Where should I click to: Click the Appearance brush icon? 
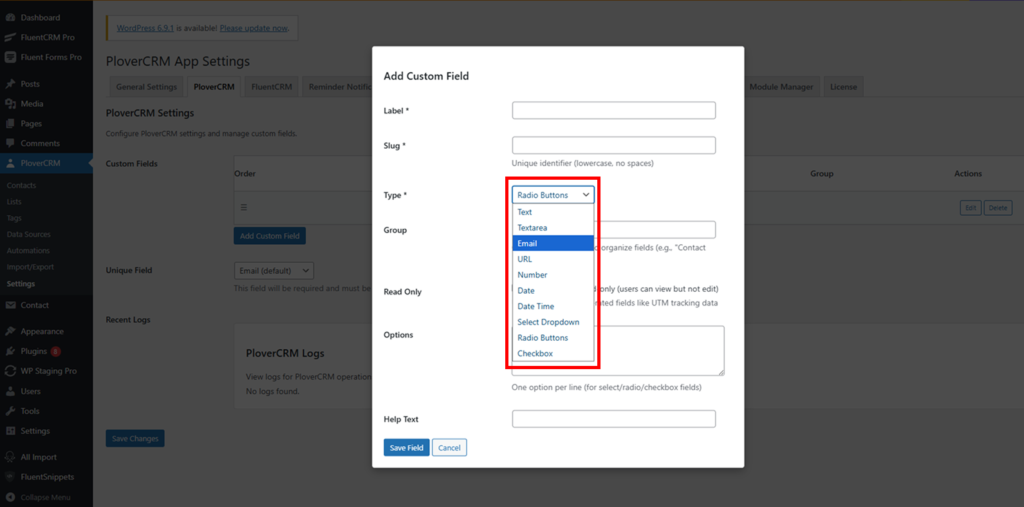point(10,331)
